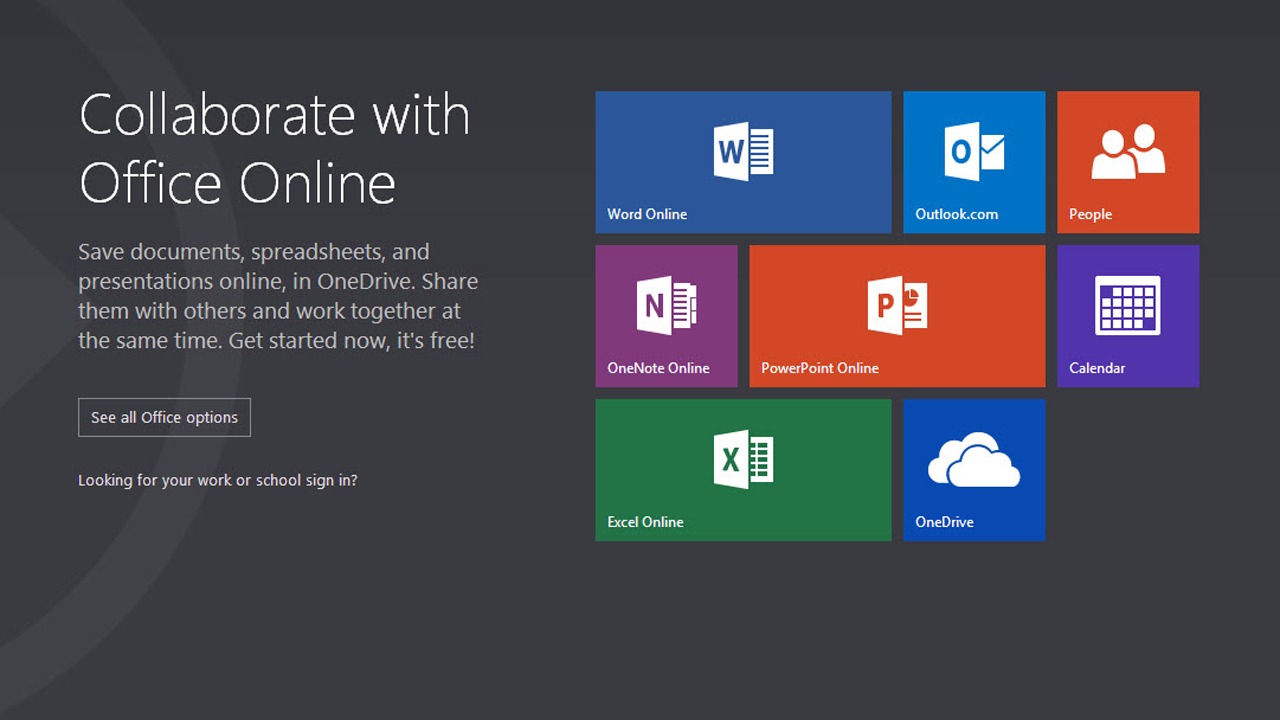Click the Word Online label text
Viewport: 1280px width, 720px height.
point(647,214)
